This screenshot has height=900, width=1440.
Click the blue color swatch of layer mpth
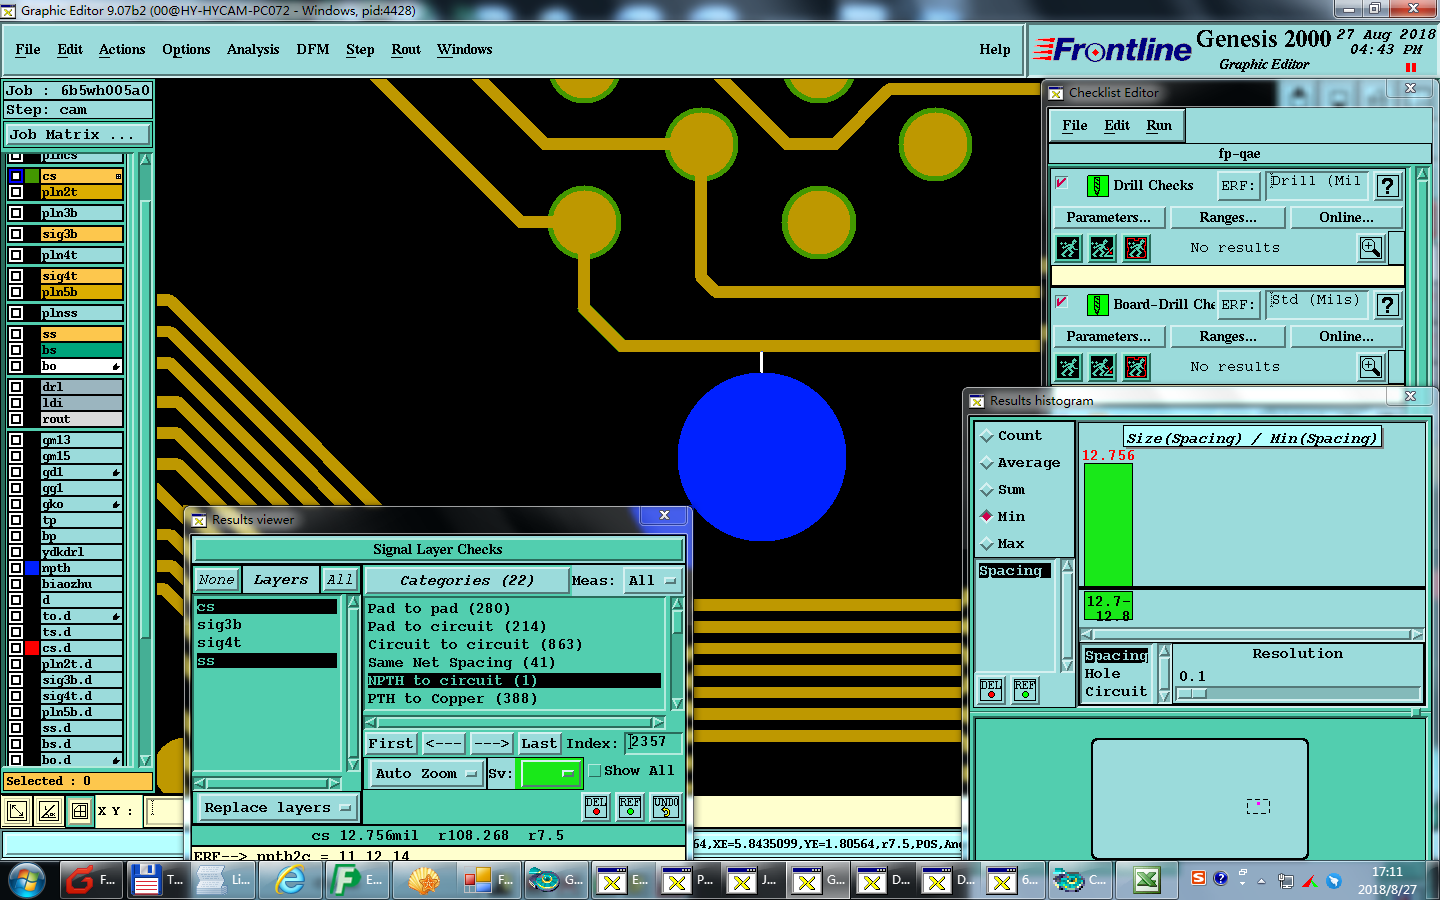coord(32,568)
